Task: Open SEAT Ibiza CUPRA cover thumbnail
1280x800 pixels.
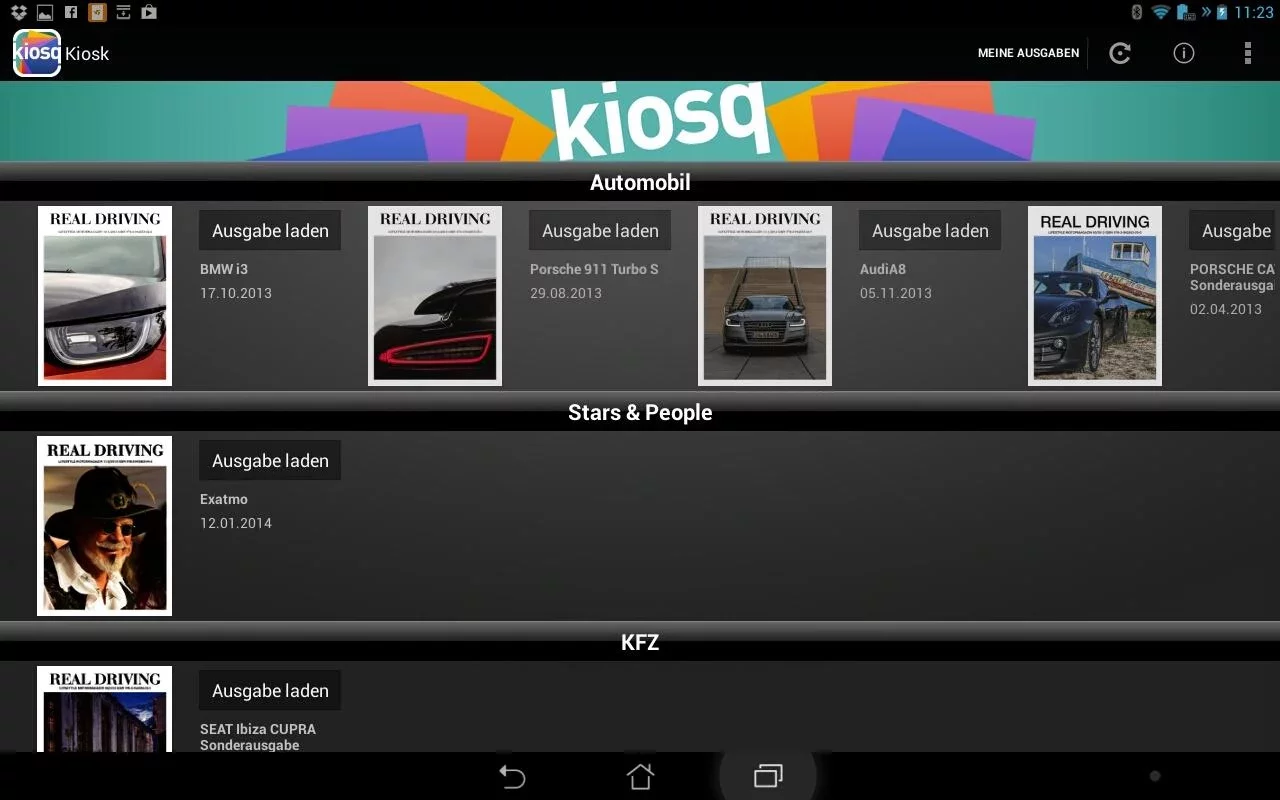Action: [105, 709]
